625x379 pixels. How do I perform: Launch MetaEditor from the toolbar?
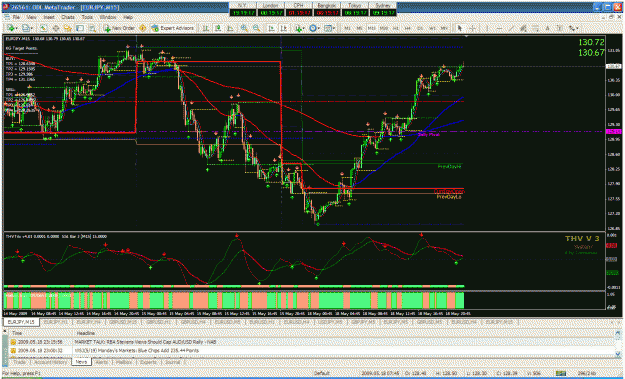142,28
